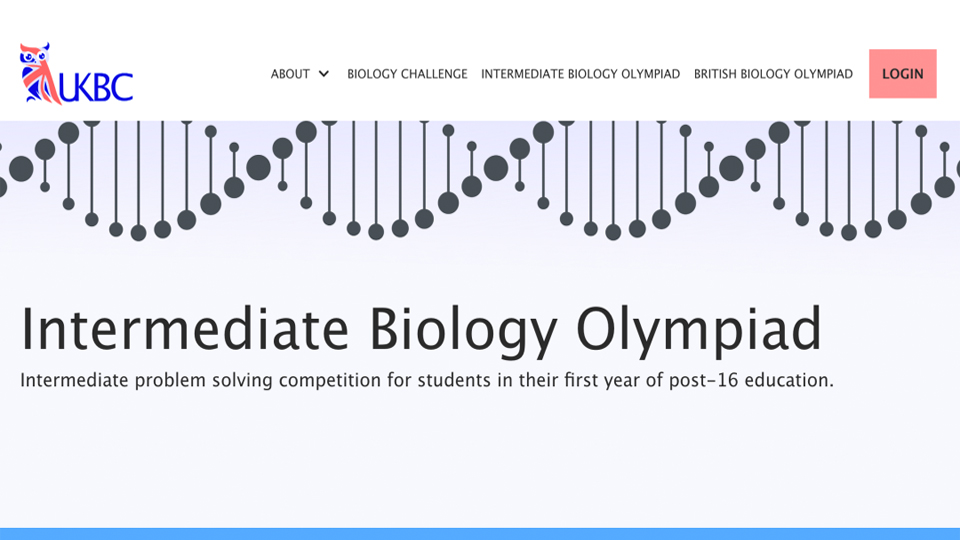This screenshot has height=540, width=960.
Task: Click the word CHALLENGE in the navigation
Action: 436,74
